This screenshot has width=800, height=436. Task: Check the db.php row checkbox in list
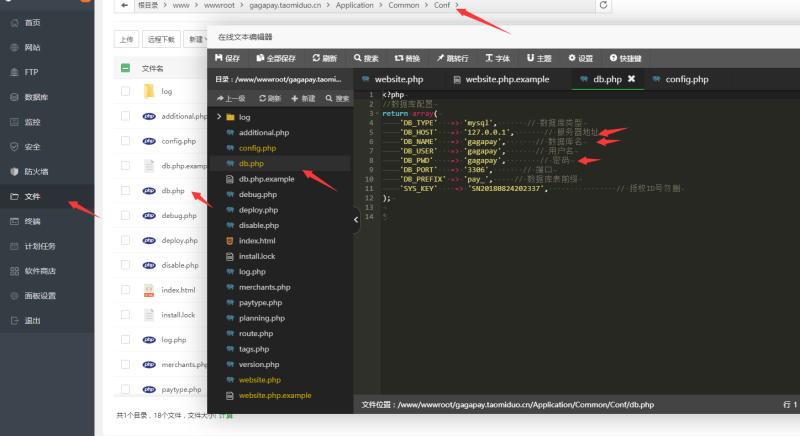126,190
